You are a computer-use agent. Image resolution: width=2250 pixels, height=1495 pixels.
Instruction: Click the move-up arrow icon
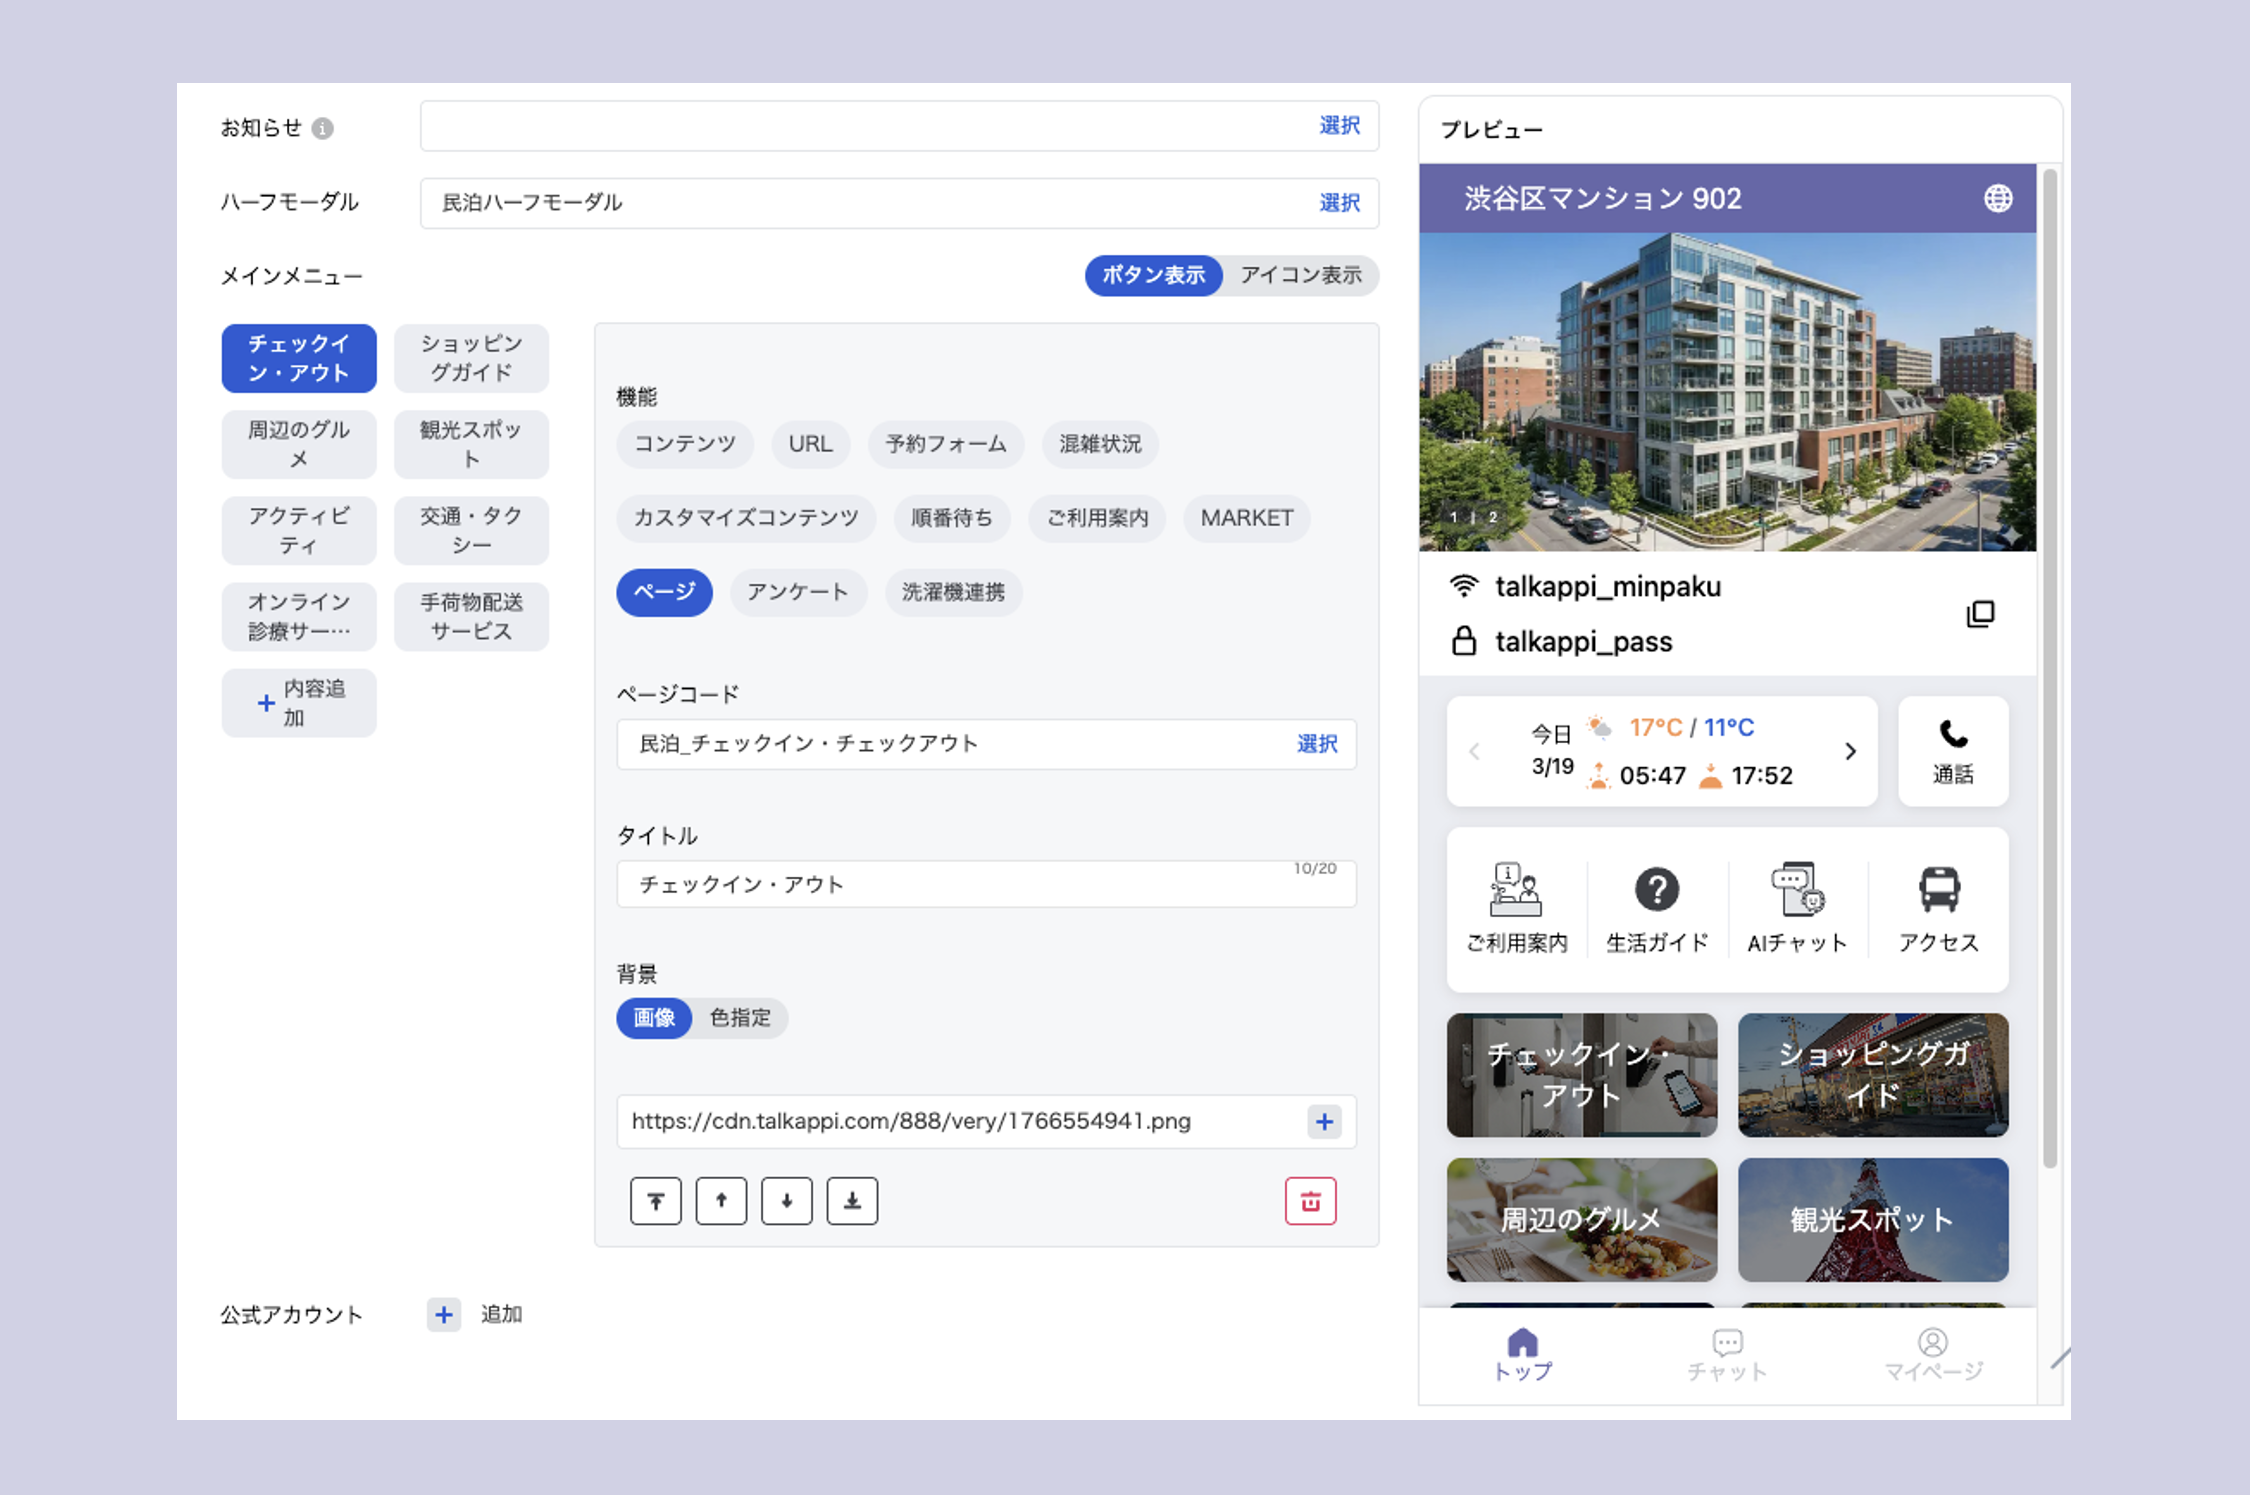[x=721, y=1201]
